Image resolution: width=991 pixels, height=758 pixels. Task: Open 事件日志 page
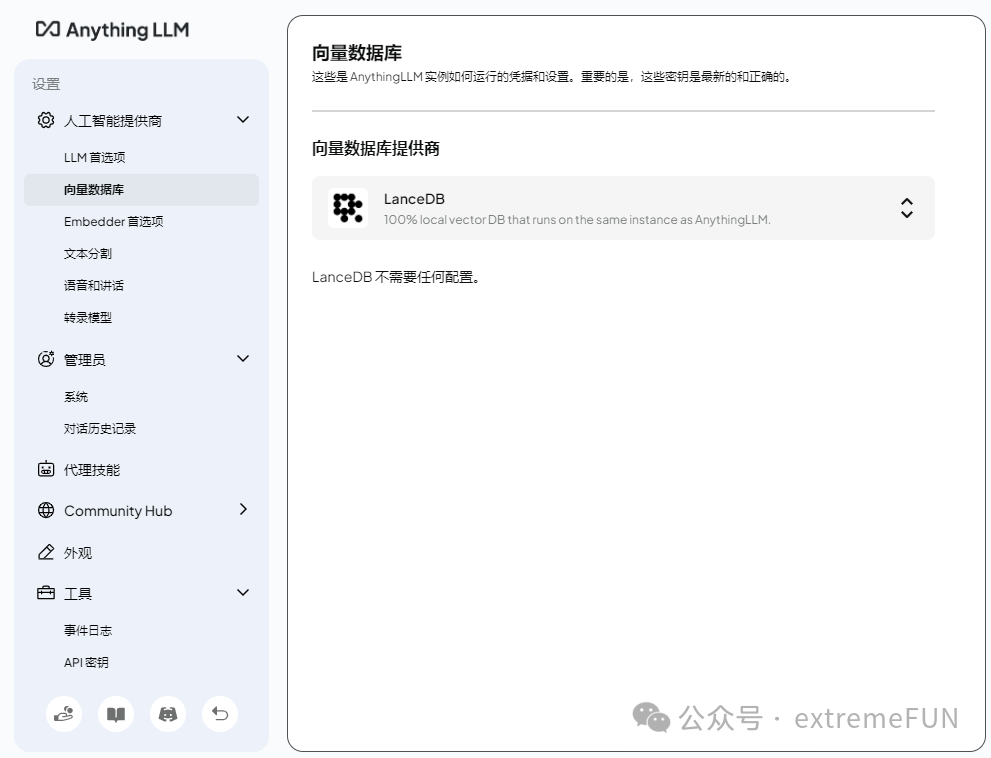(88, 630)
